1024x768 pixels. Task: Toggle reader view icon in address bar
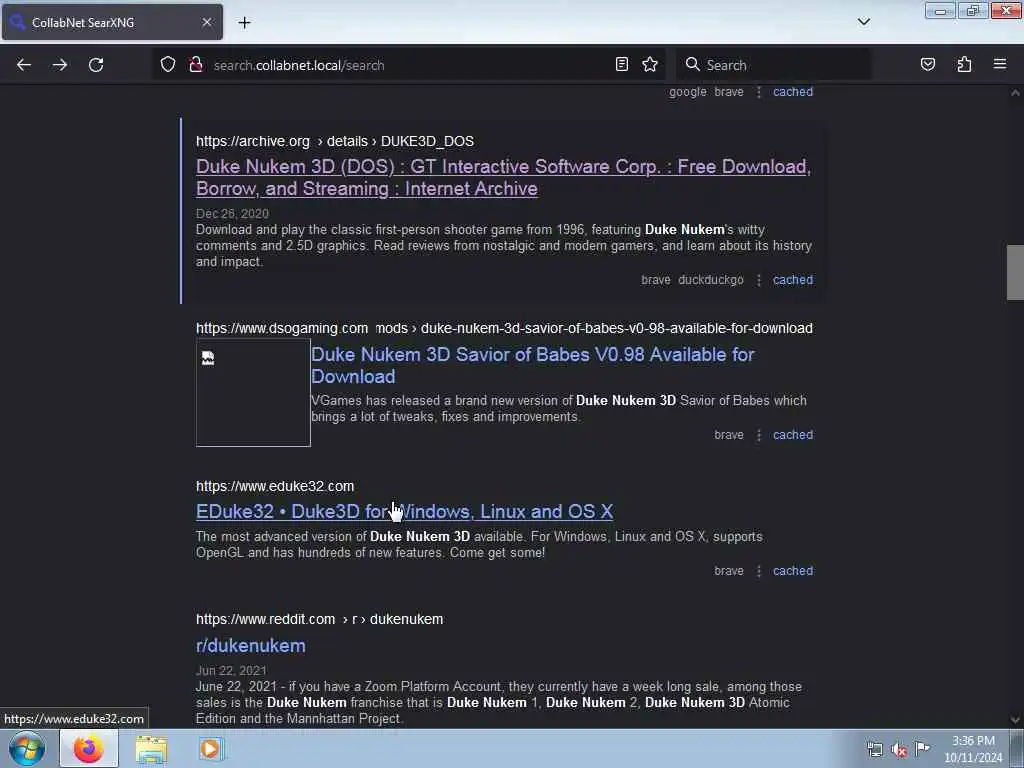(622, 64)
